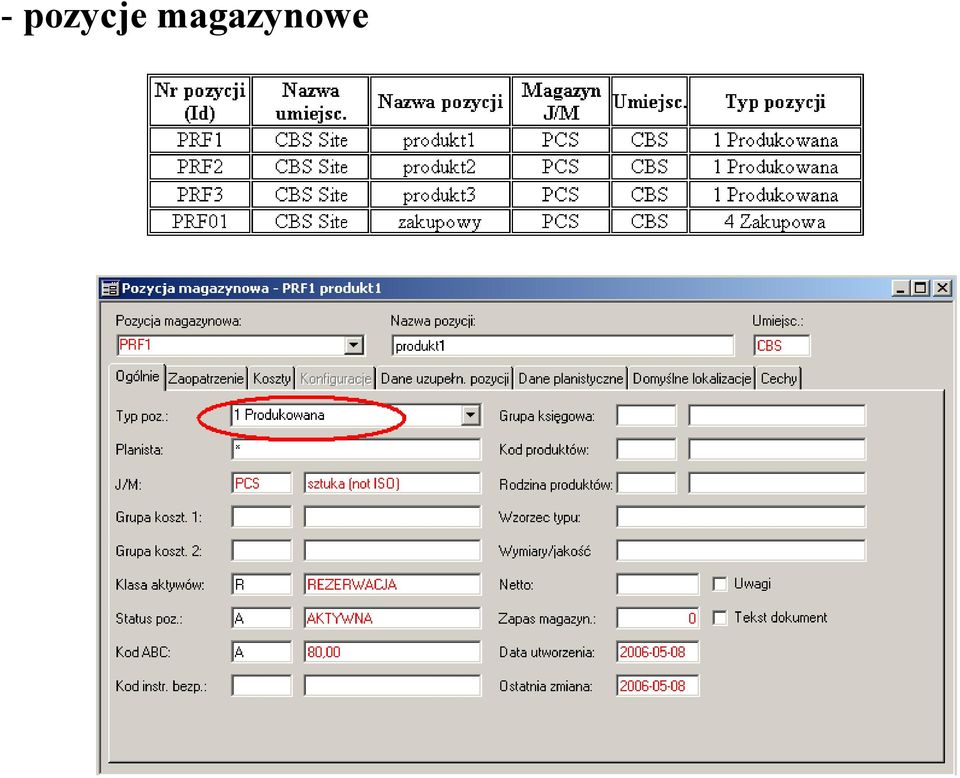960x778 pixels.
Task: Switch to the Ogólnie tab
Action: pyautogui.click(x=138, y=377)
